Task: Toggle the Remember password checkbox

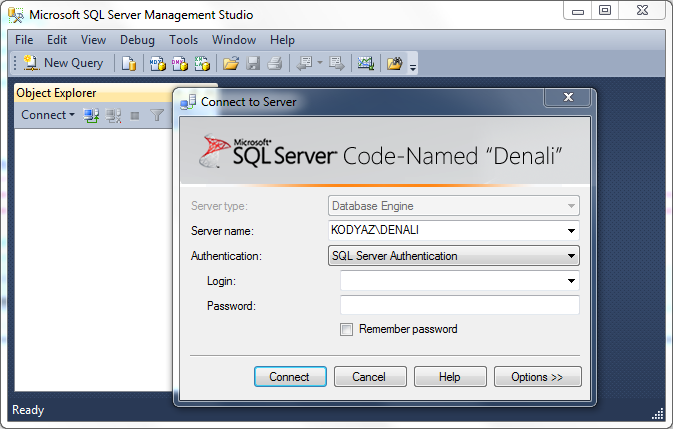Action: click(x=346, y=329)
